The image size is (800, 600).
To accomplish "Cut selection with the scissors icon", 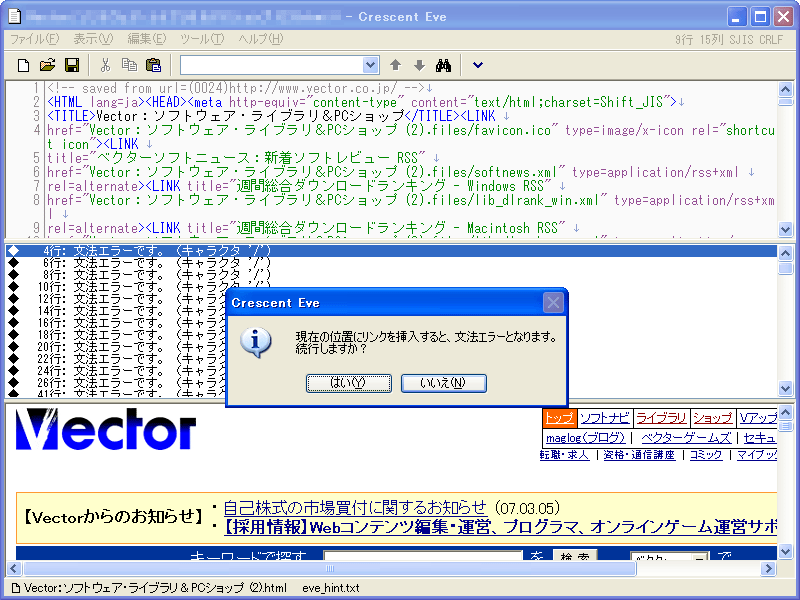I will [105, 65].
